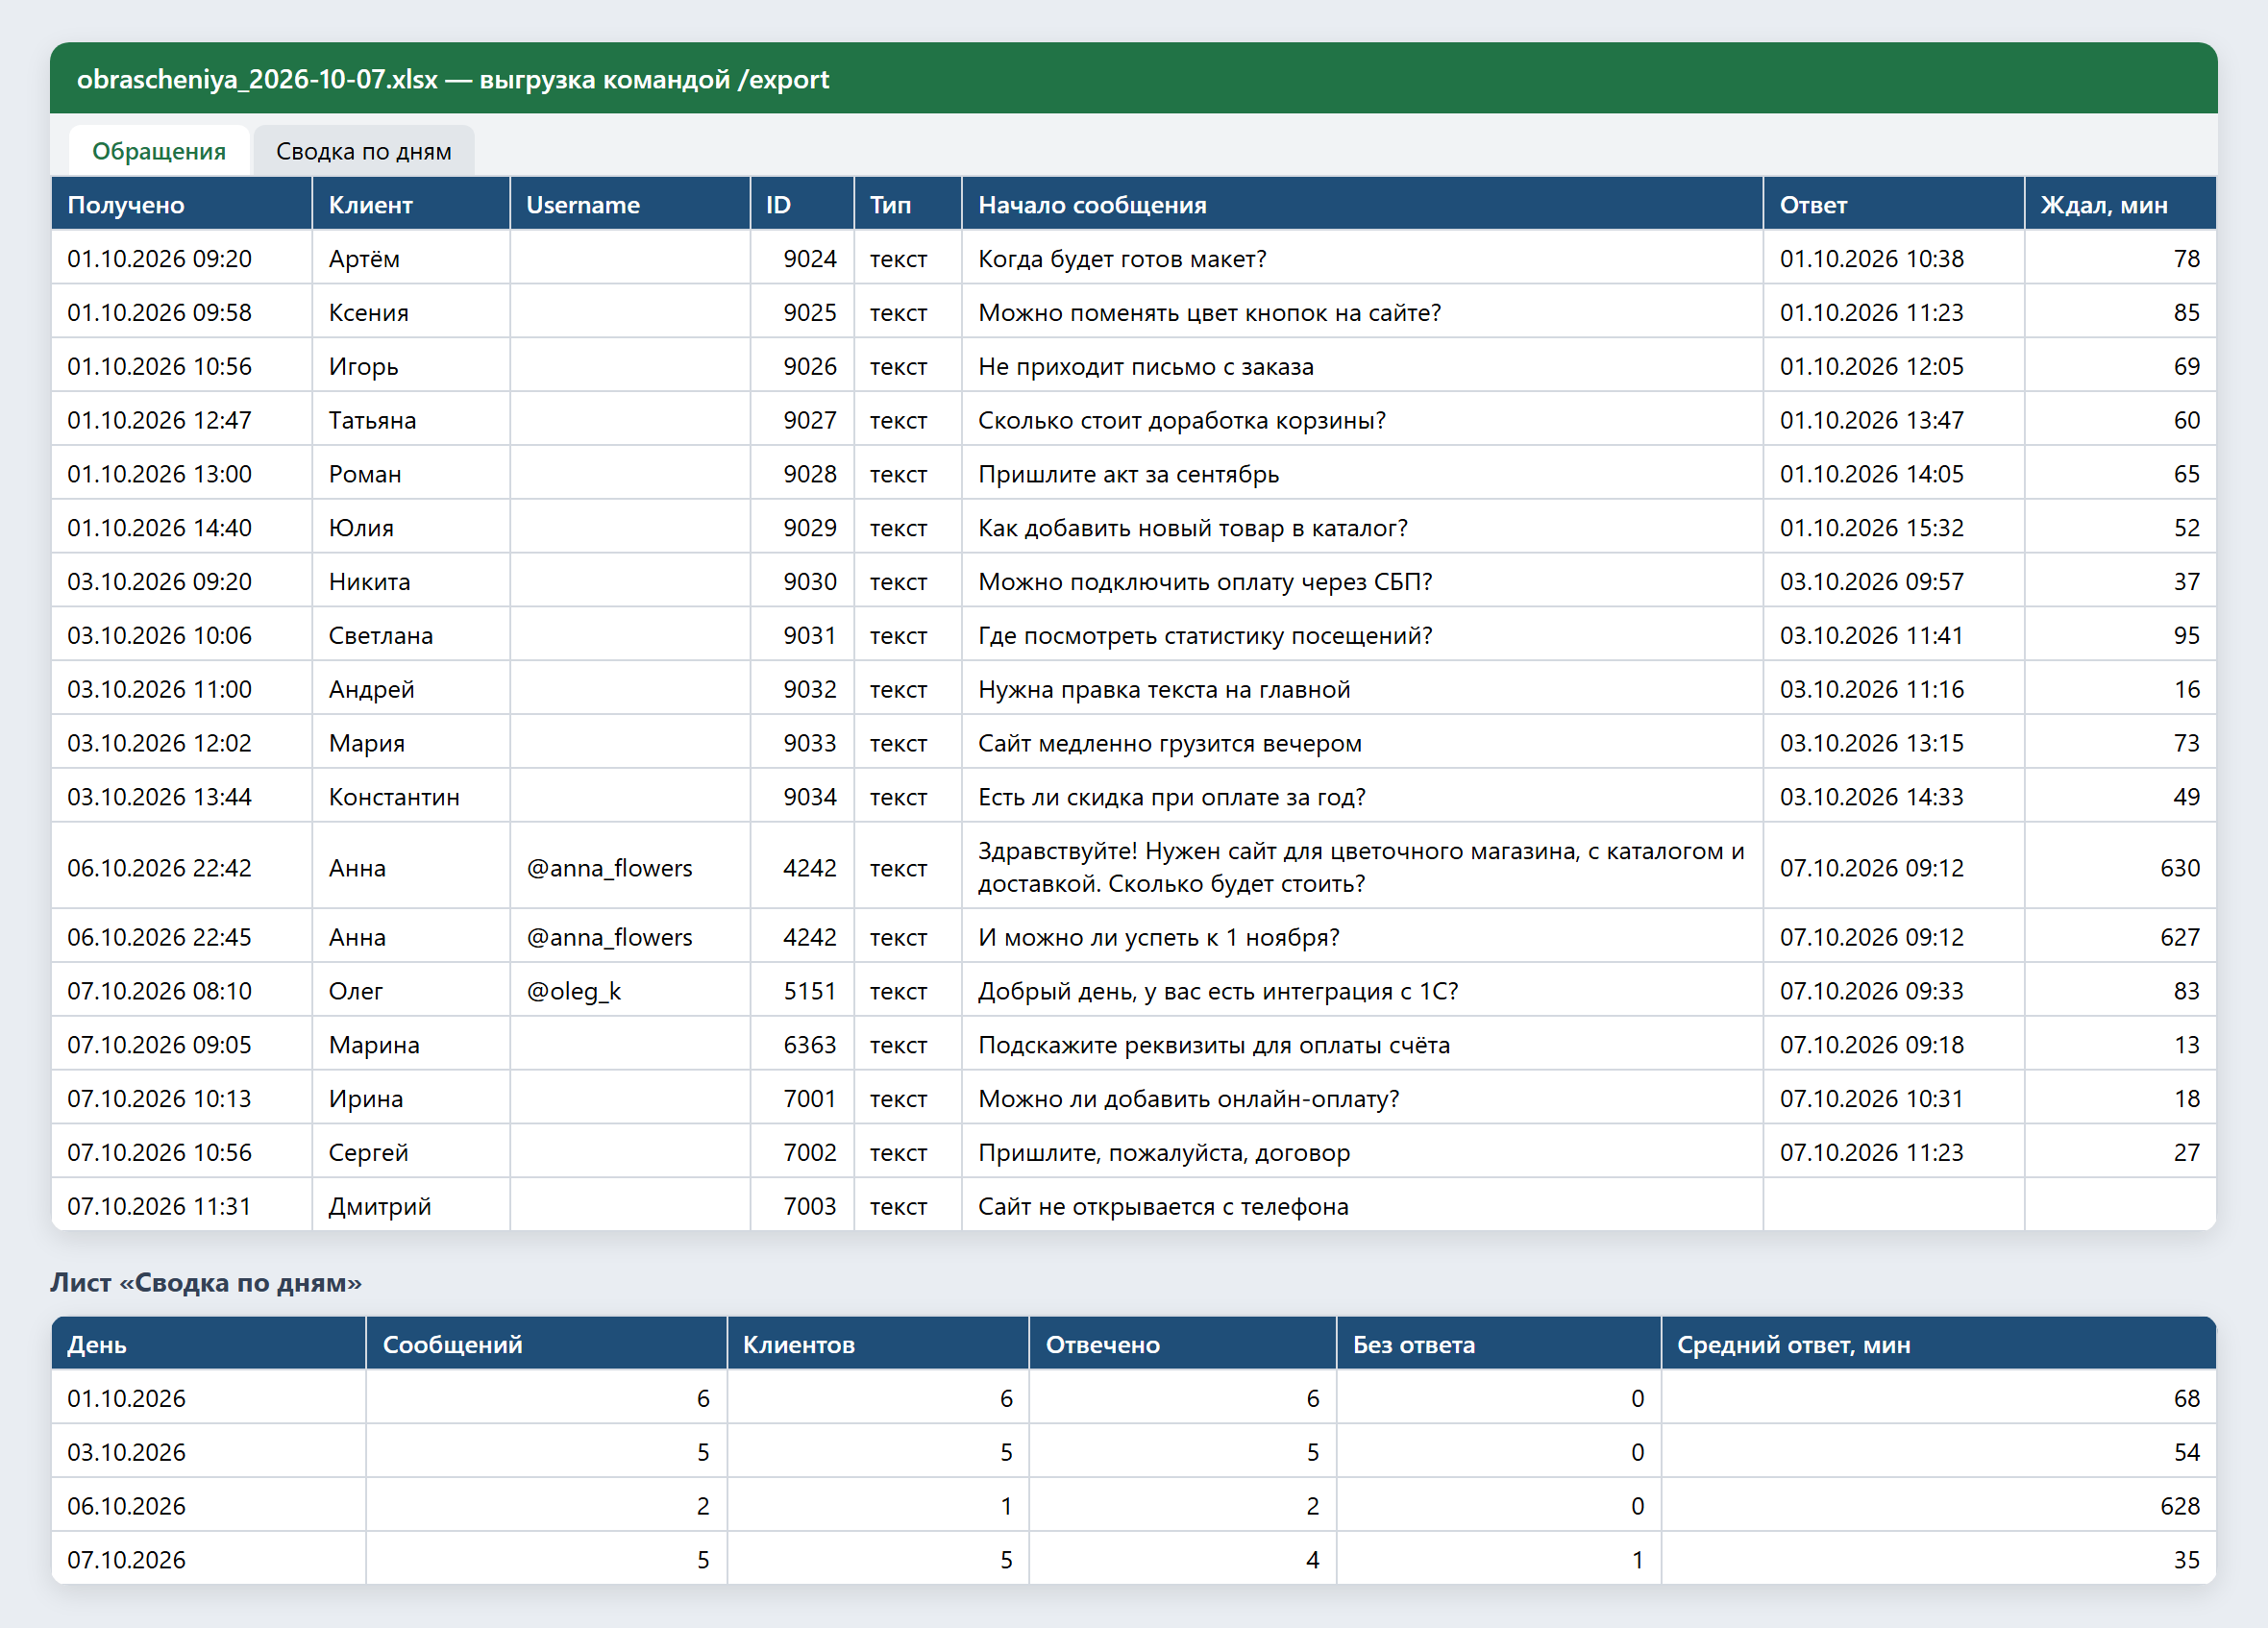Select the Обращения sheet tab
The height and width of the screenshot is (1628, 2268).
(159, 151)
